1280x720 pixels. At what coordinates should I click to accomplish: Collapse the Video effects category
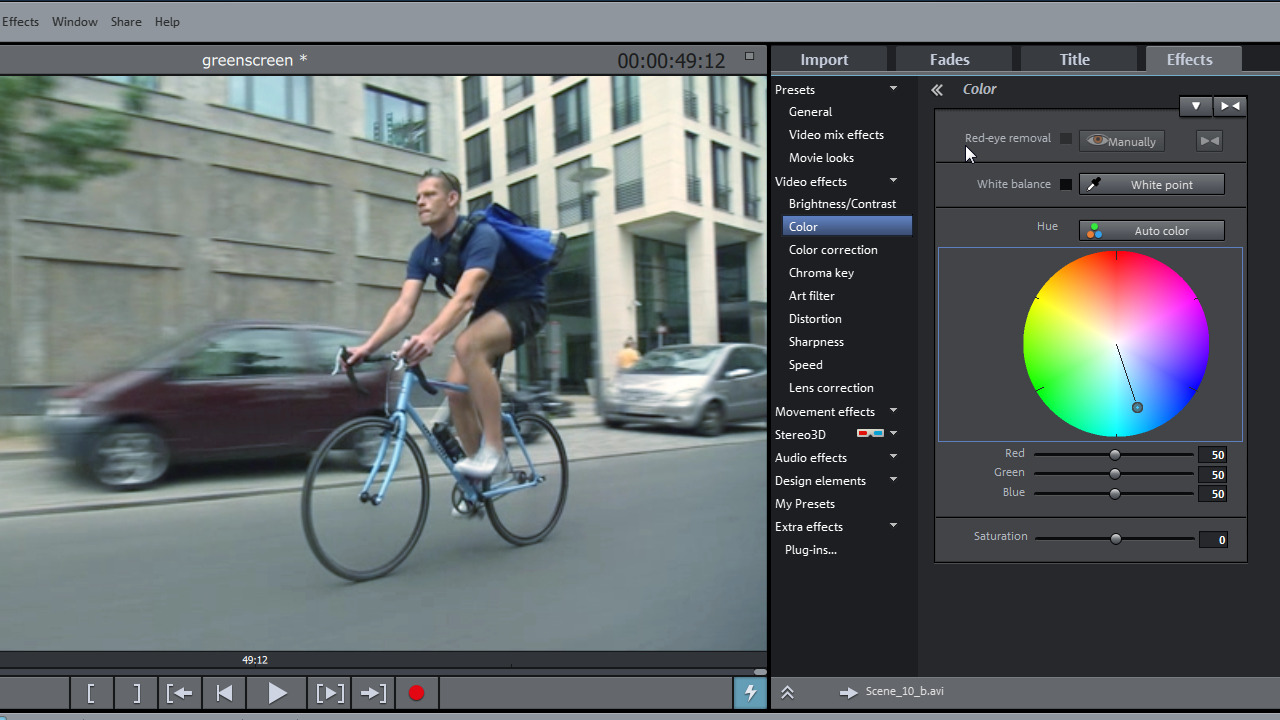[x=893, y=181]
